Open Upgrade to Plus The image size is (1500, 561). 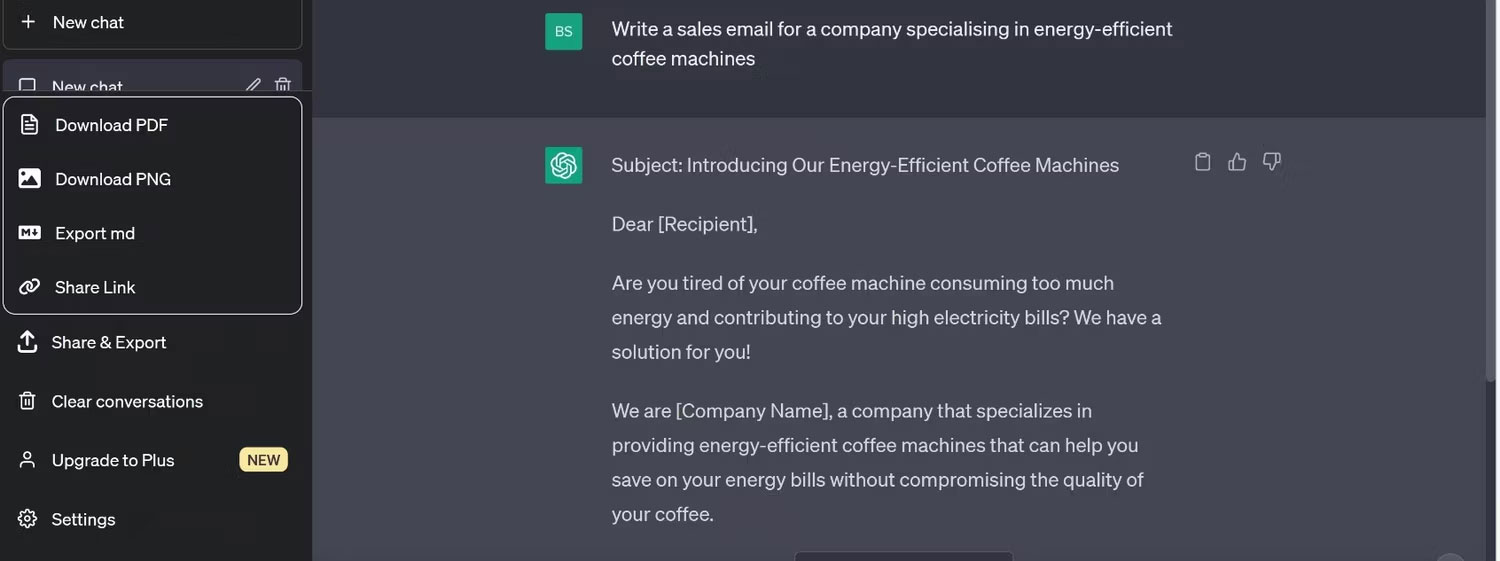[113, 460]
